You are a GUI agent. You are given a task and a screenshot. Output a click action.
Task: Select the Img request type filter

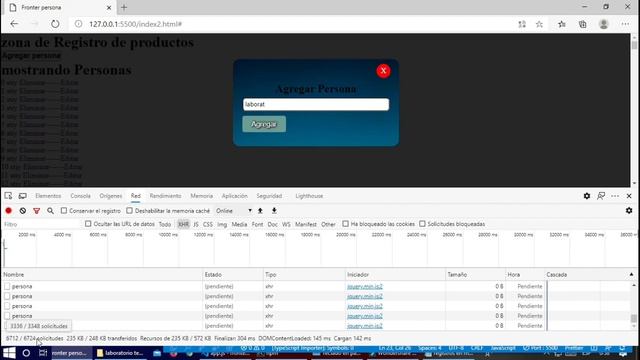coord(222,224)
